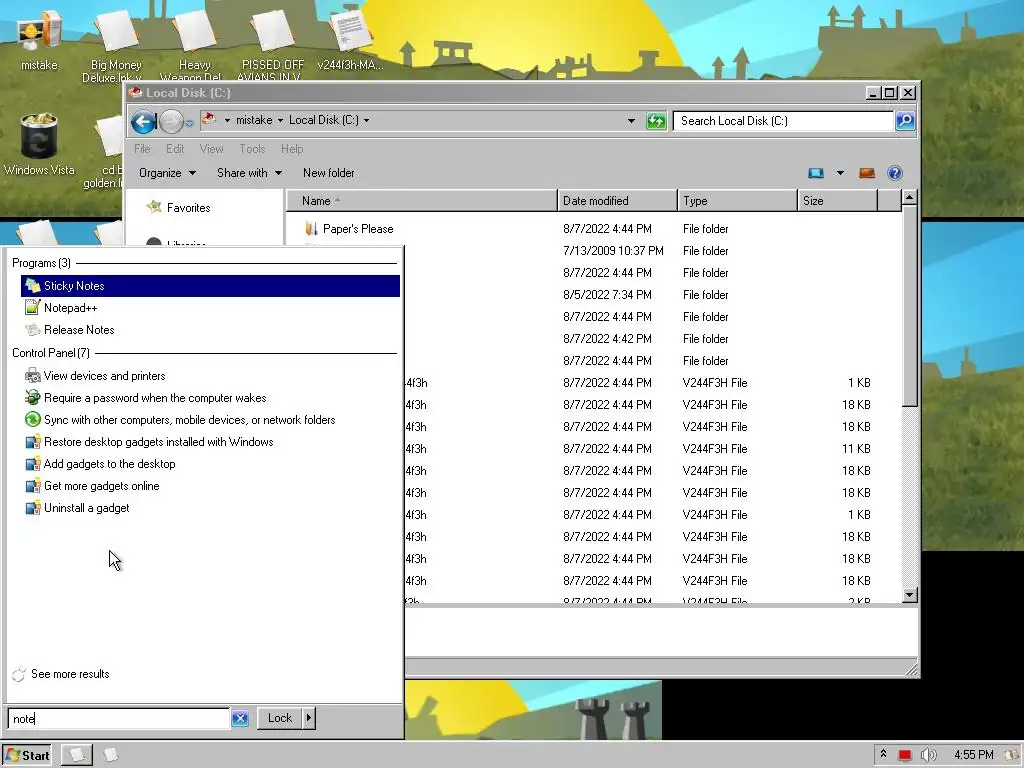Click the 11 KB size cell
Viewport: 1024px width, 768px height.
[x=856, y=449]
